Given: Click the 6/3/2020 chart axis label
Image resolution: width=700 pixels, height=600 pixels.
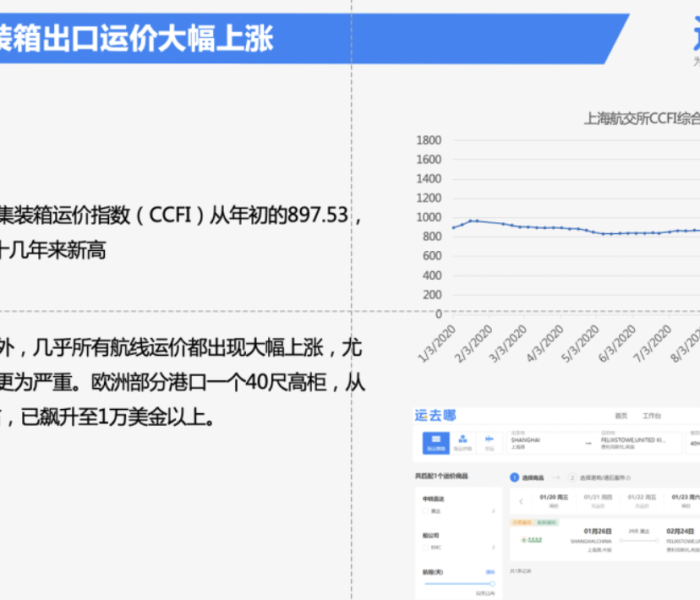Looking at the screenshot, I should pos(617,343).
